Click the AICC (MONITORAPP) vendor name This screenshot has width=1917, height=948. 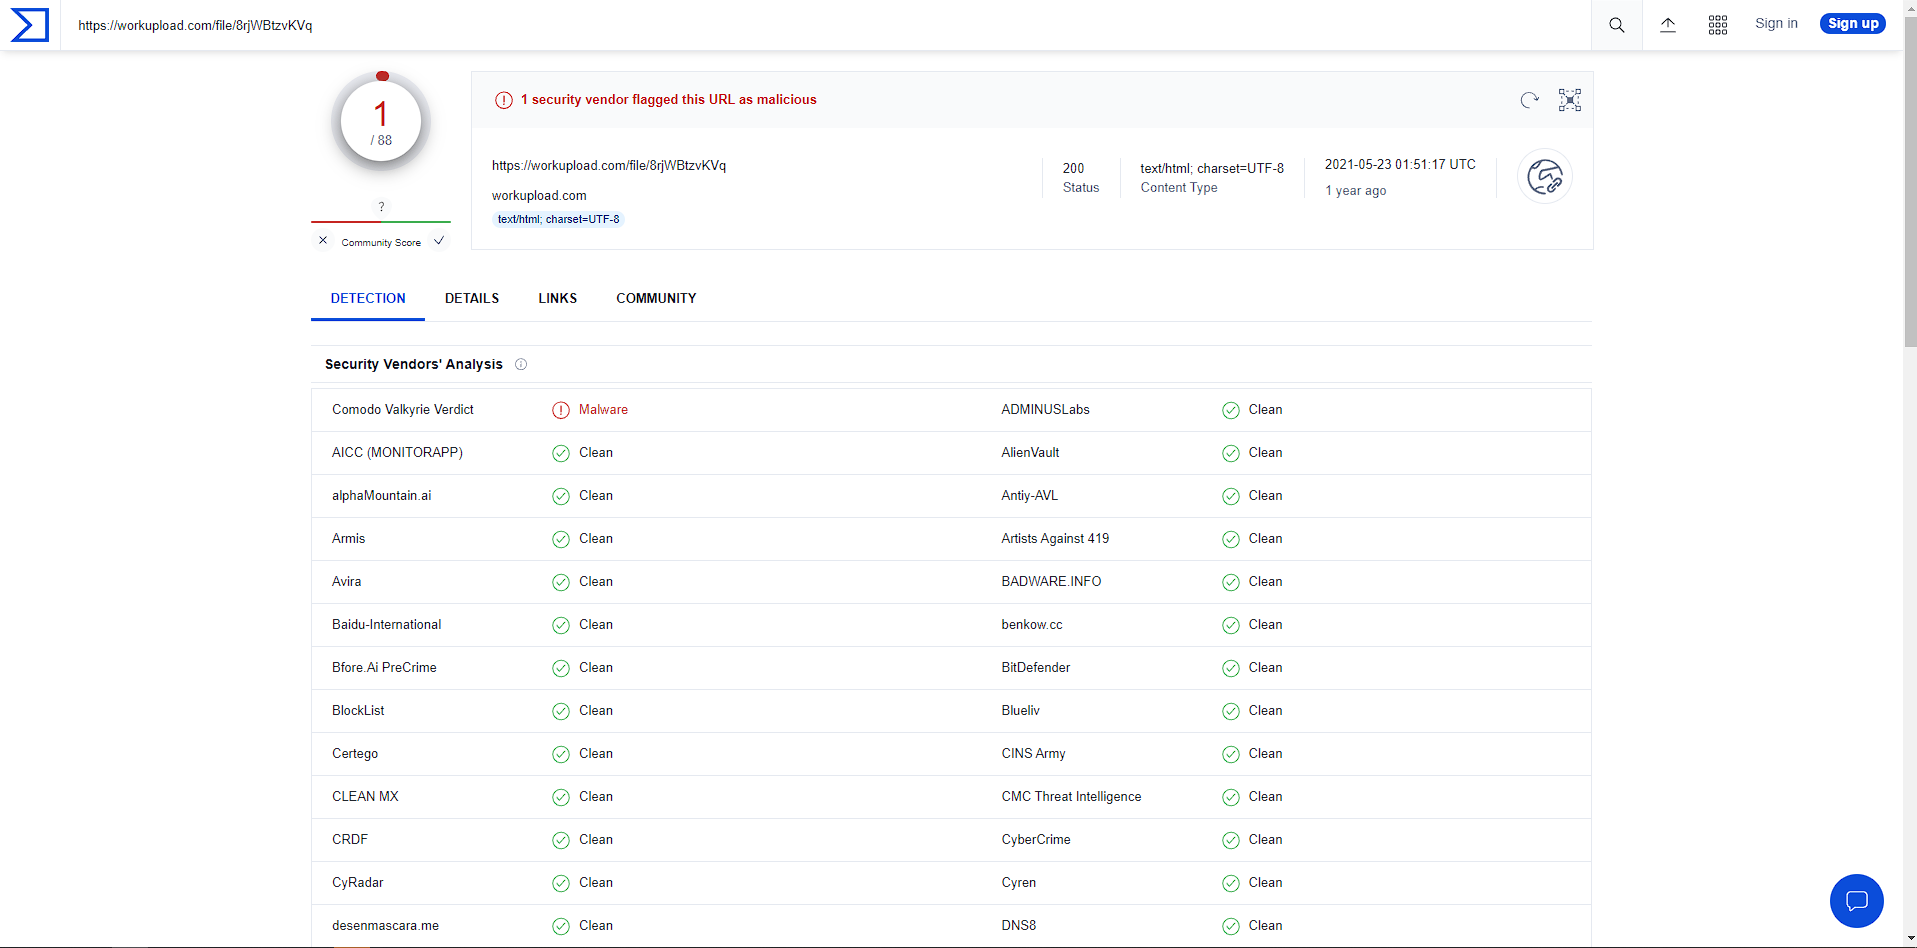(397, 453)
